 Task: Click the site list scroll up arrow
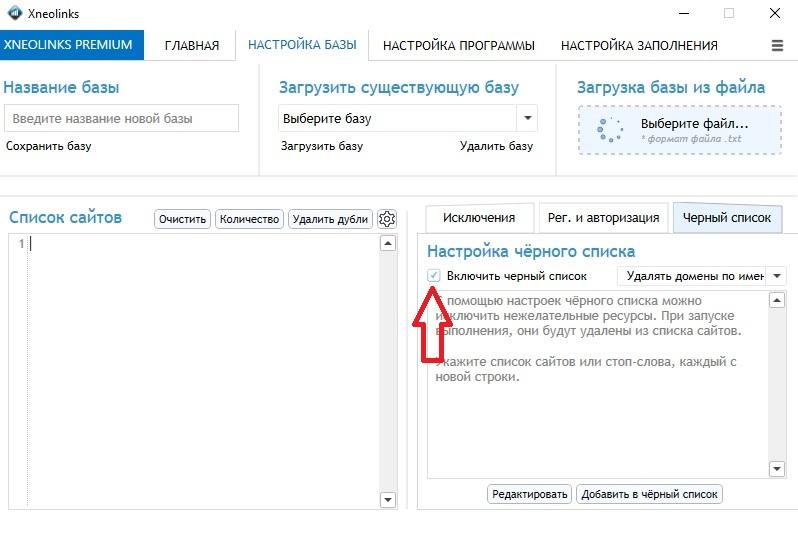(388, 243)
